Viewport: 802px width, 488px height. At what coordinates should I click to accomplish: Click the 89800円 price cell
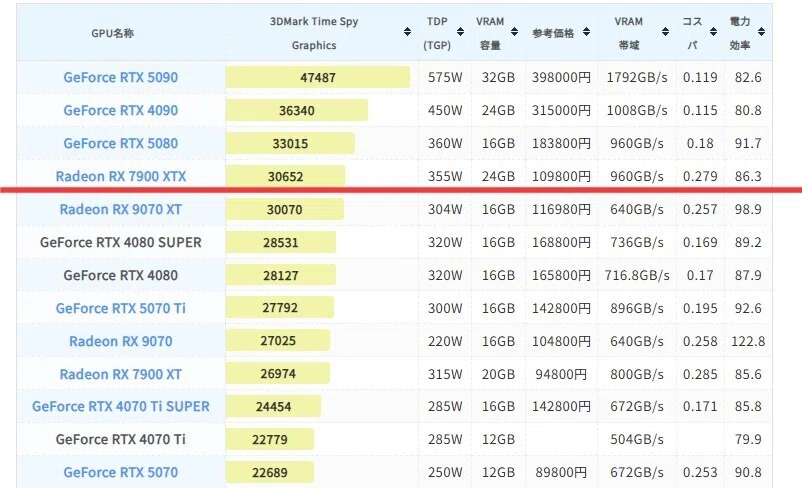(x=561, y=472)
